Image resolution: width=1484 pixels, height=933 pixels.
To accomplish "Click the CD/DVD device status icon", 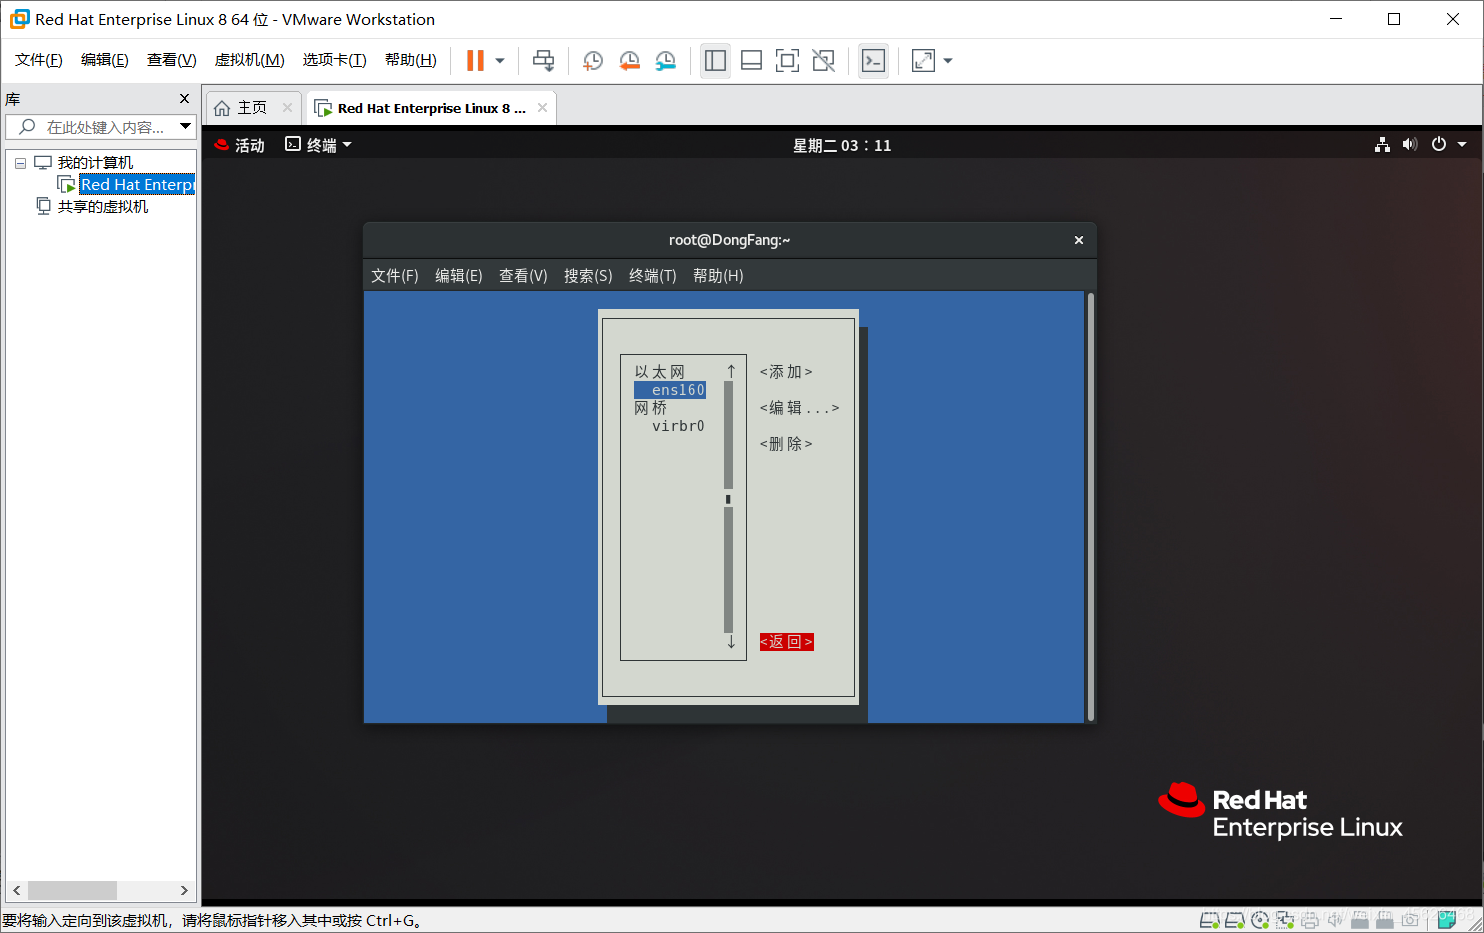I will click(x=1260, y=920).
